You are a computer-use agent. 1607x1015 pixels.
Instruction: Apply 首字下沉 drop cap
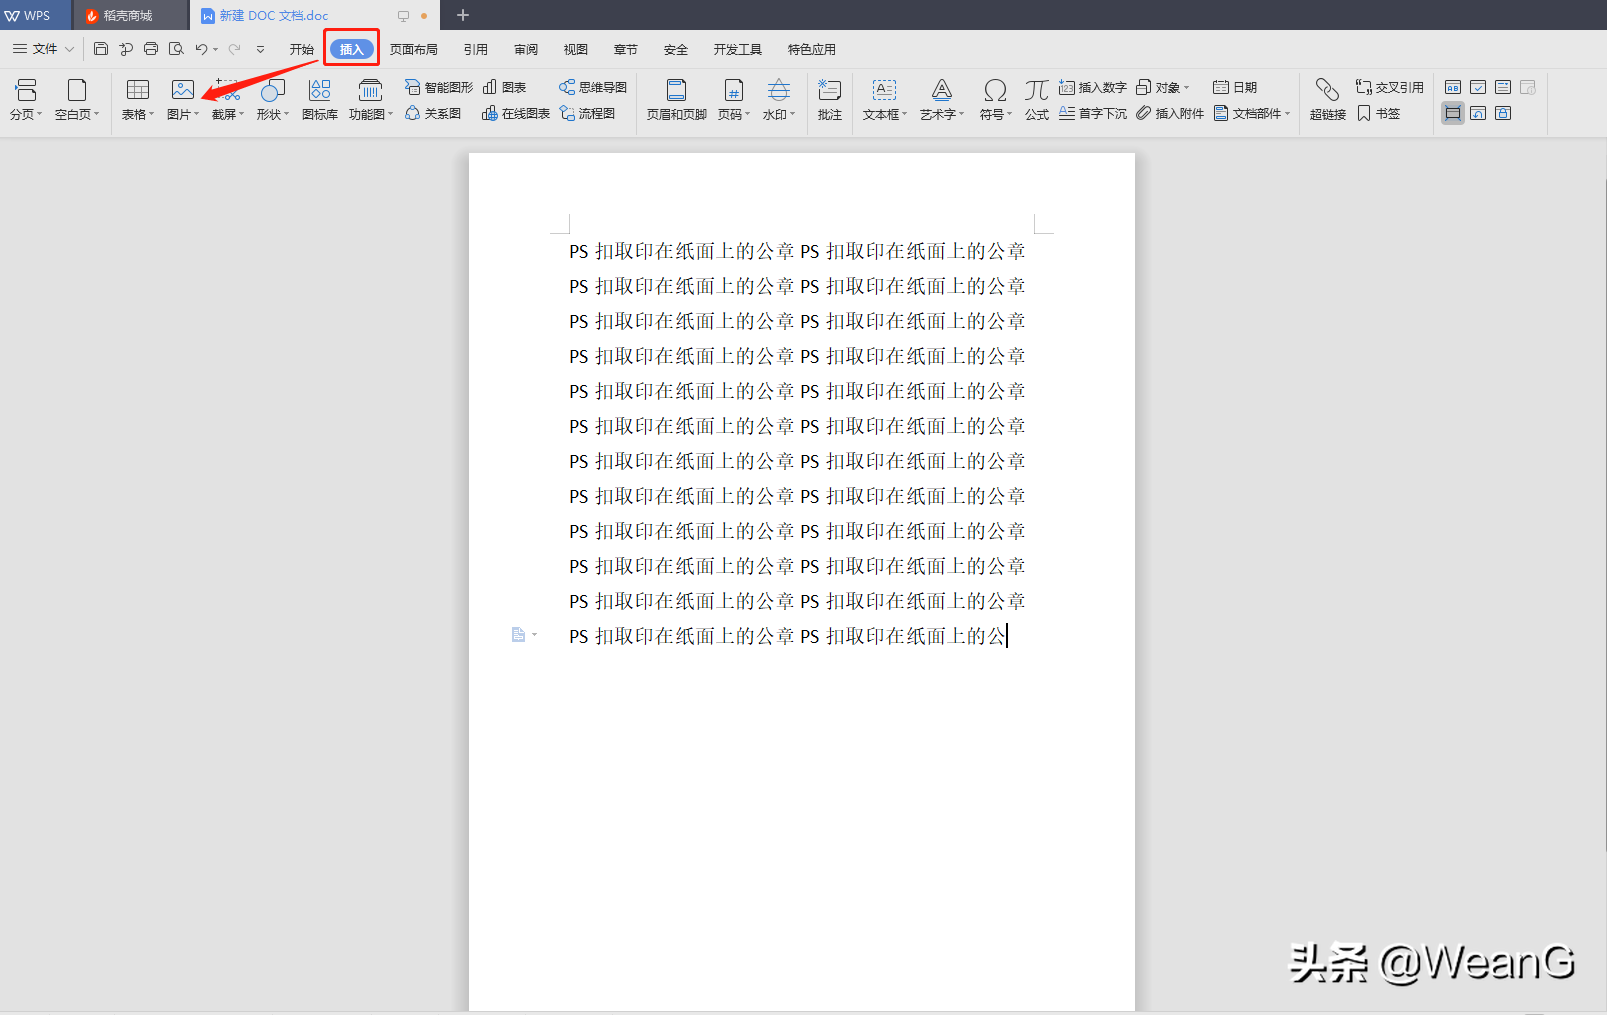[1093, 113]
